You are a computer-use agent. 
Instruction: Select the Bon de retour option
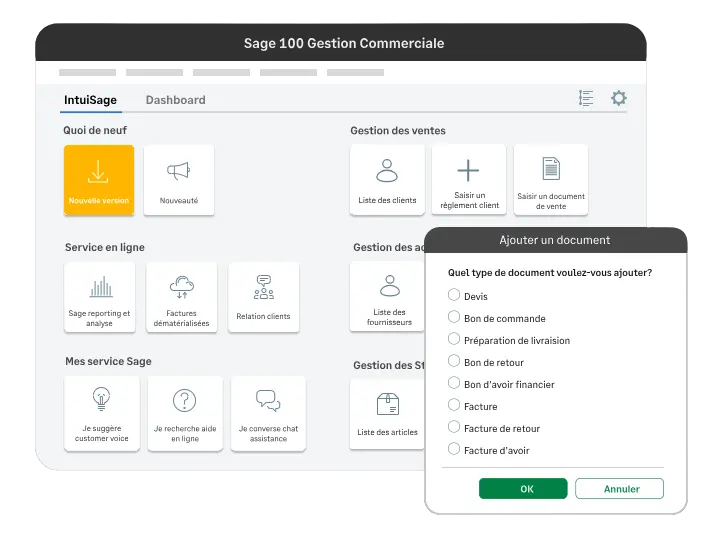[x=454, y=361]
